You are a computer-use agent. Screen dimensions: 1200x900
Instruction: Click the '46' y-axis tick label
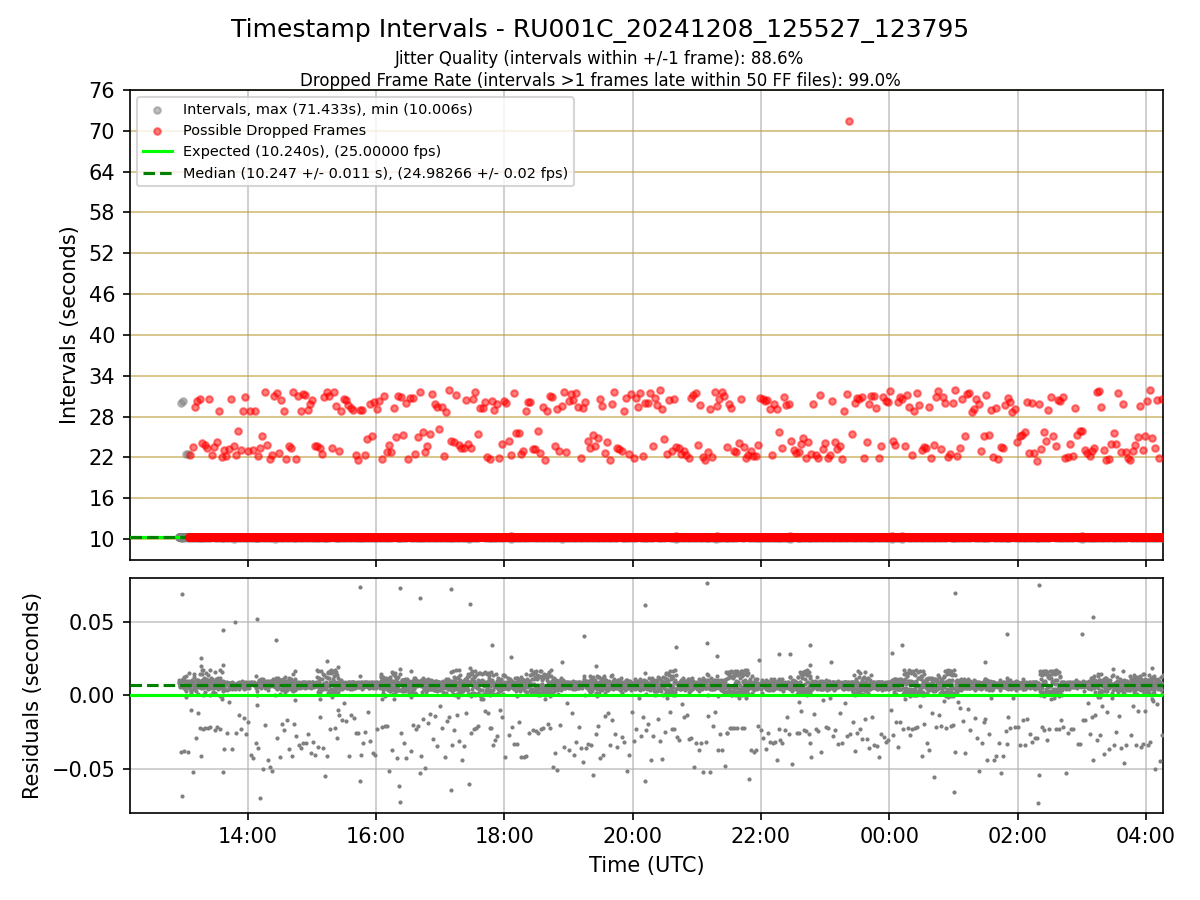click(x=103, y=294)
